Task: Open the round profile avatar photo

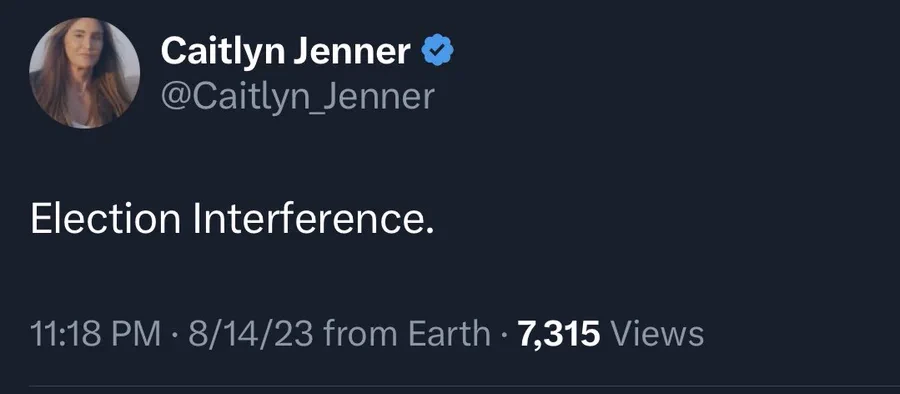Action: tap(84, 72)
